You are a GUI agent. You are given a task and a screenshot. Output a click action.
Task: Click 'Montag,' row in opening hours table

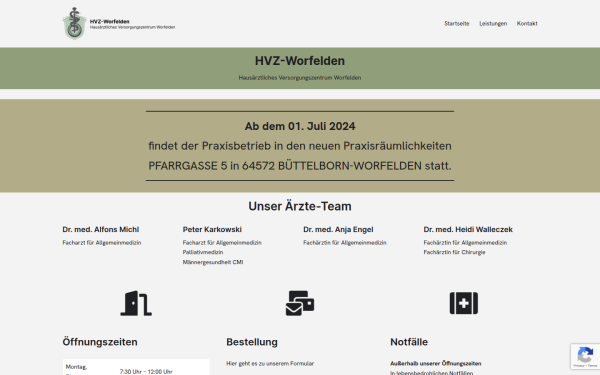pyautogui.click(x=77, y=367)
